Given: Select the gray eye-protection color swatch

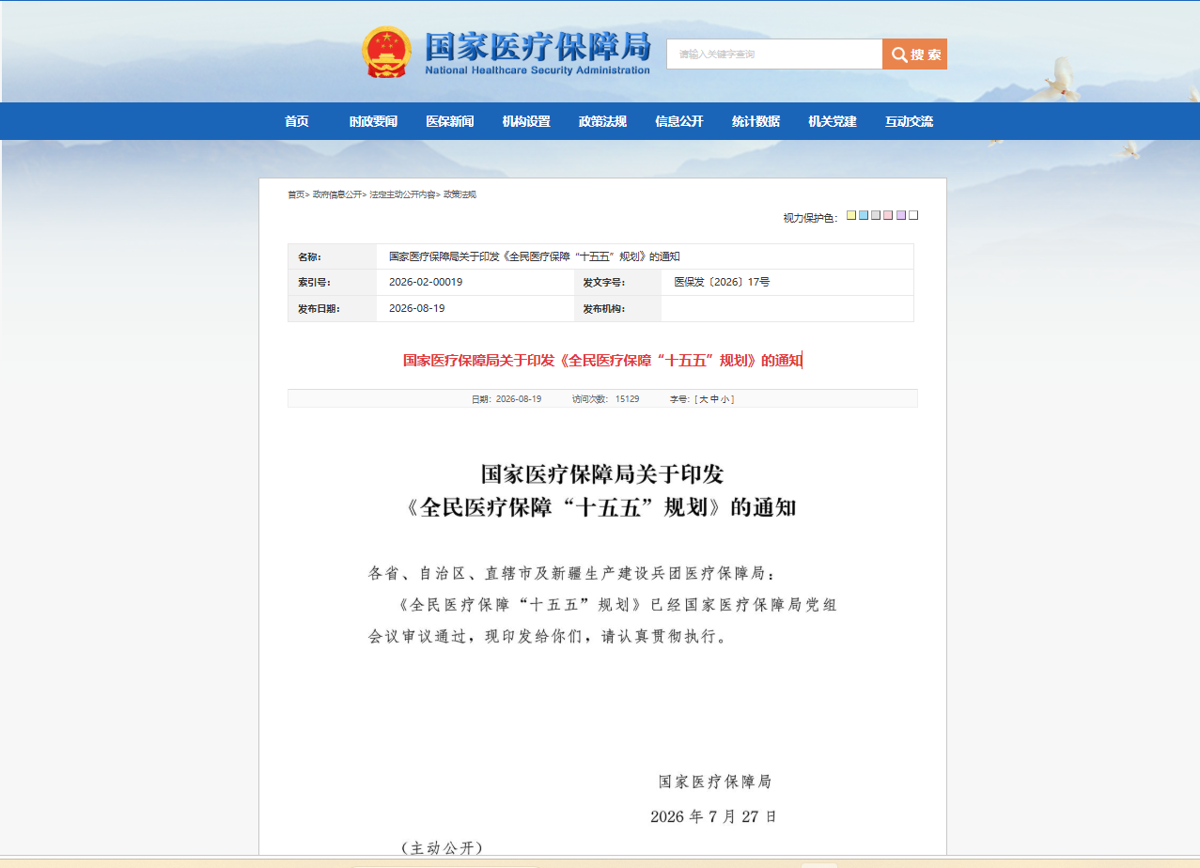Looking at the screenshot, I should pos(876,215).
